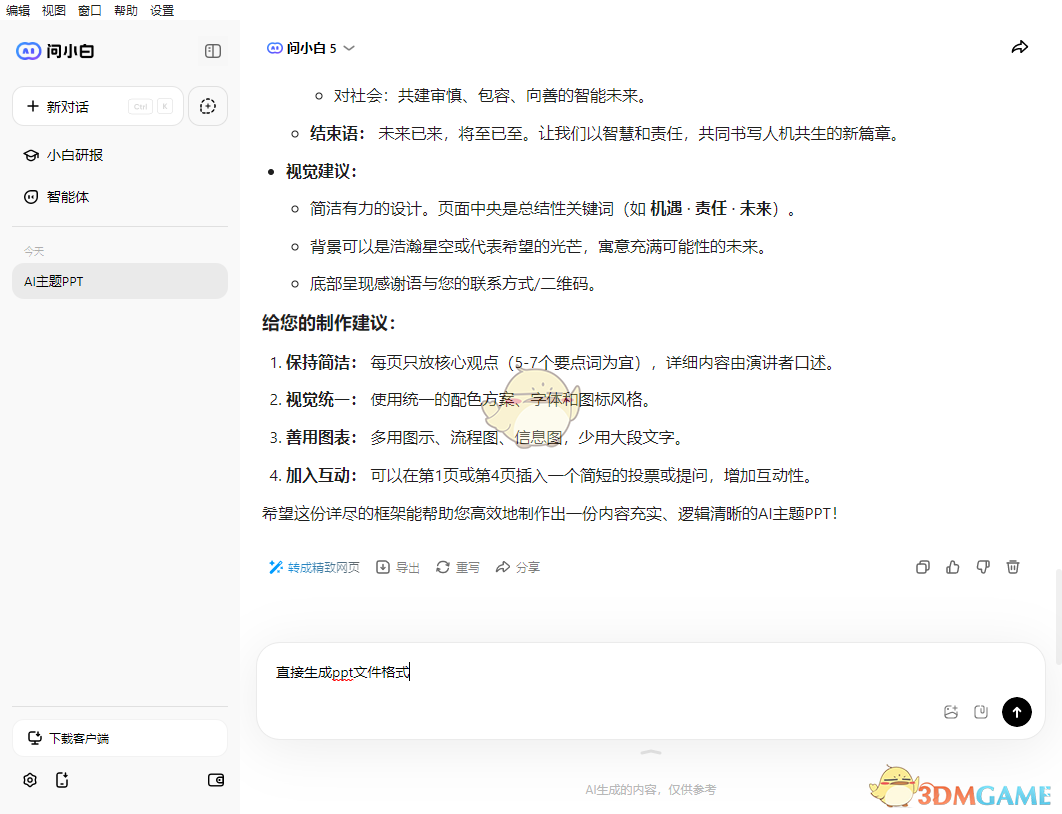Give the response a thumbs down
Screen dimensions: 1062x814
pyautogui.click(x=983, y=567)
